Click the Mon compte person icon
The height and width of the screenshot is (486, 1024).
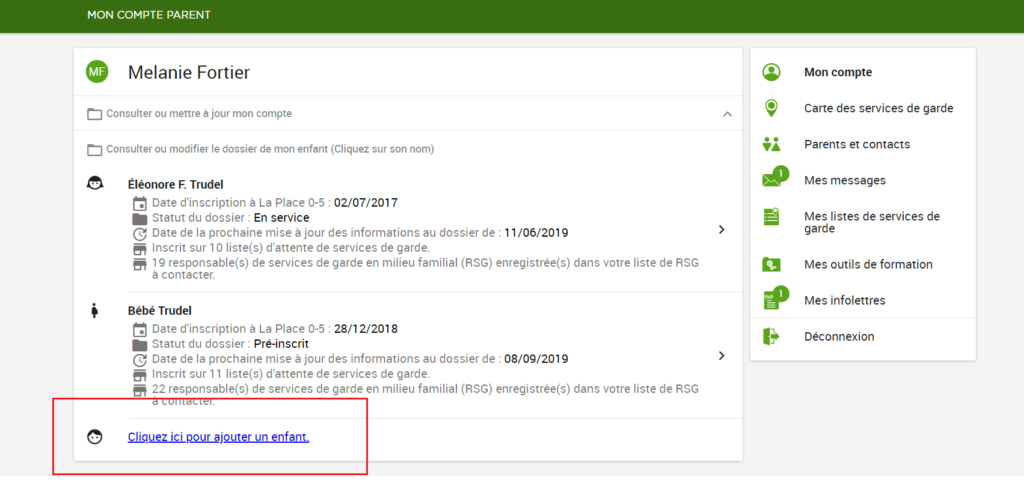(771, 73)
